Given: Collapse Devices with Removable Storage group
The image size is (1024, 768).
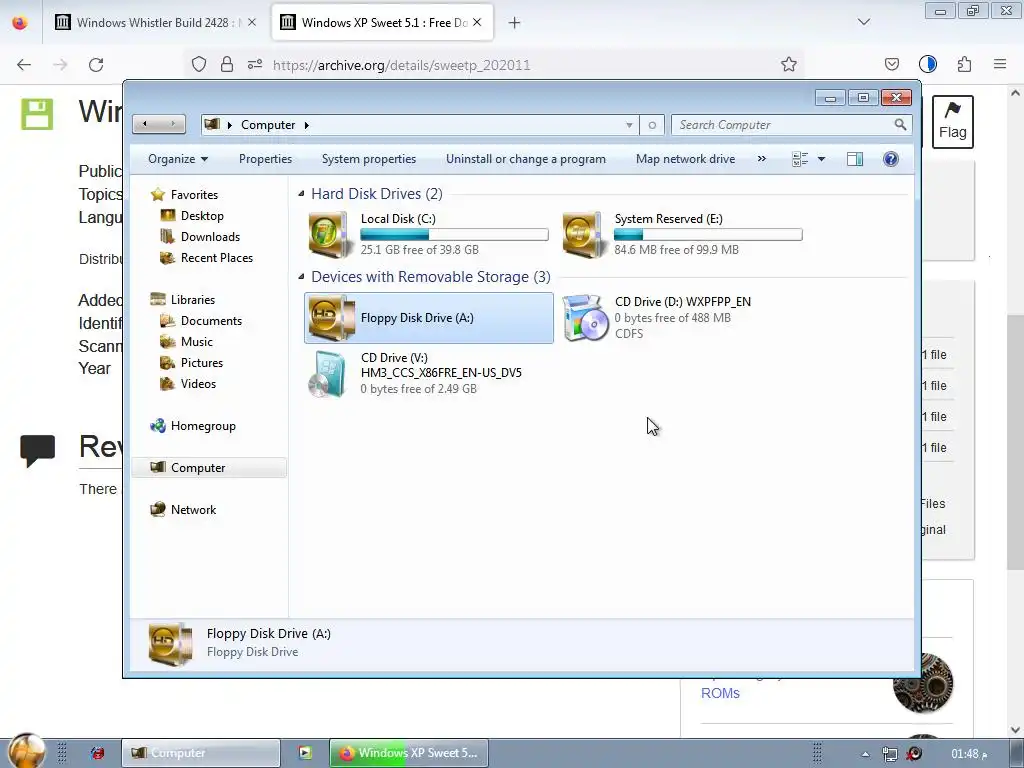Looking at the screenshot, I should point(301,276).
